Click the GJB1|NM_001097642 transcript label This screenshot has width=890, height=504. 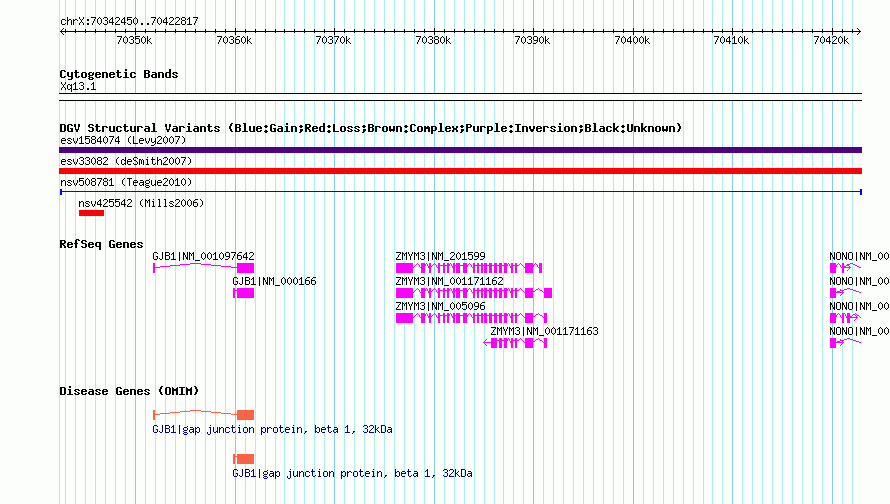click(x=203, y=257)
